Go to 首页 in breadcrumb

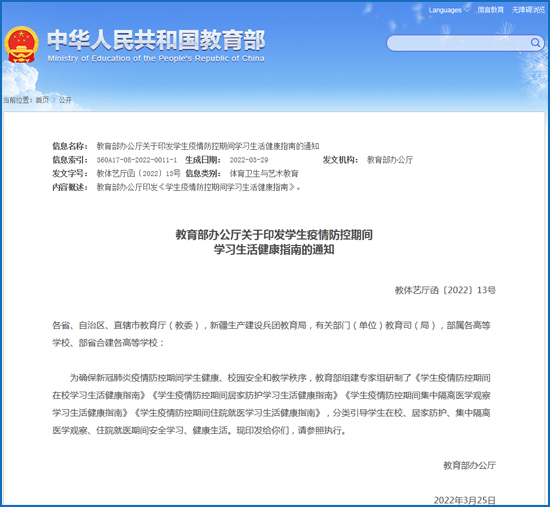(x=42, y=100)
